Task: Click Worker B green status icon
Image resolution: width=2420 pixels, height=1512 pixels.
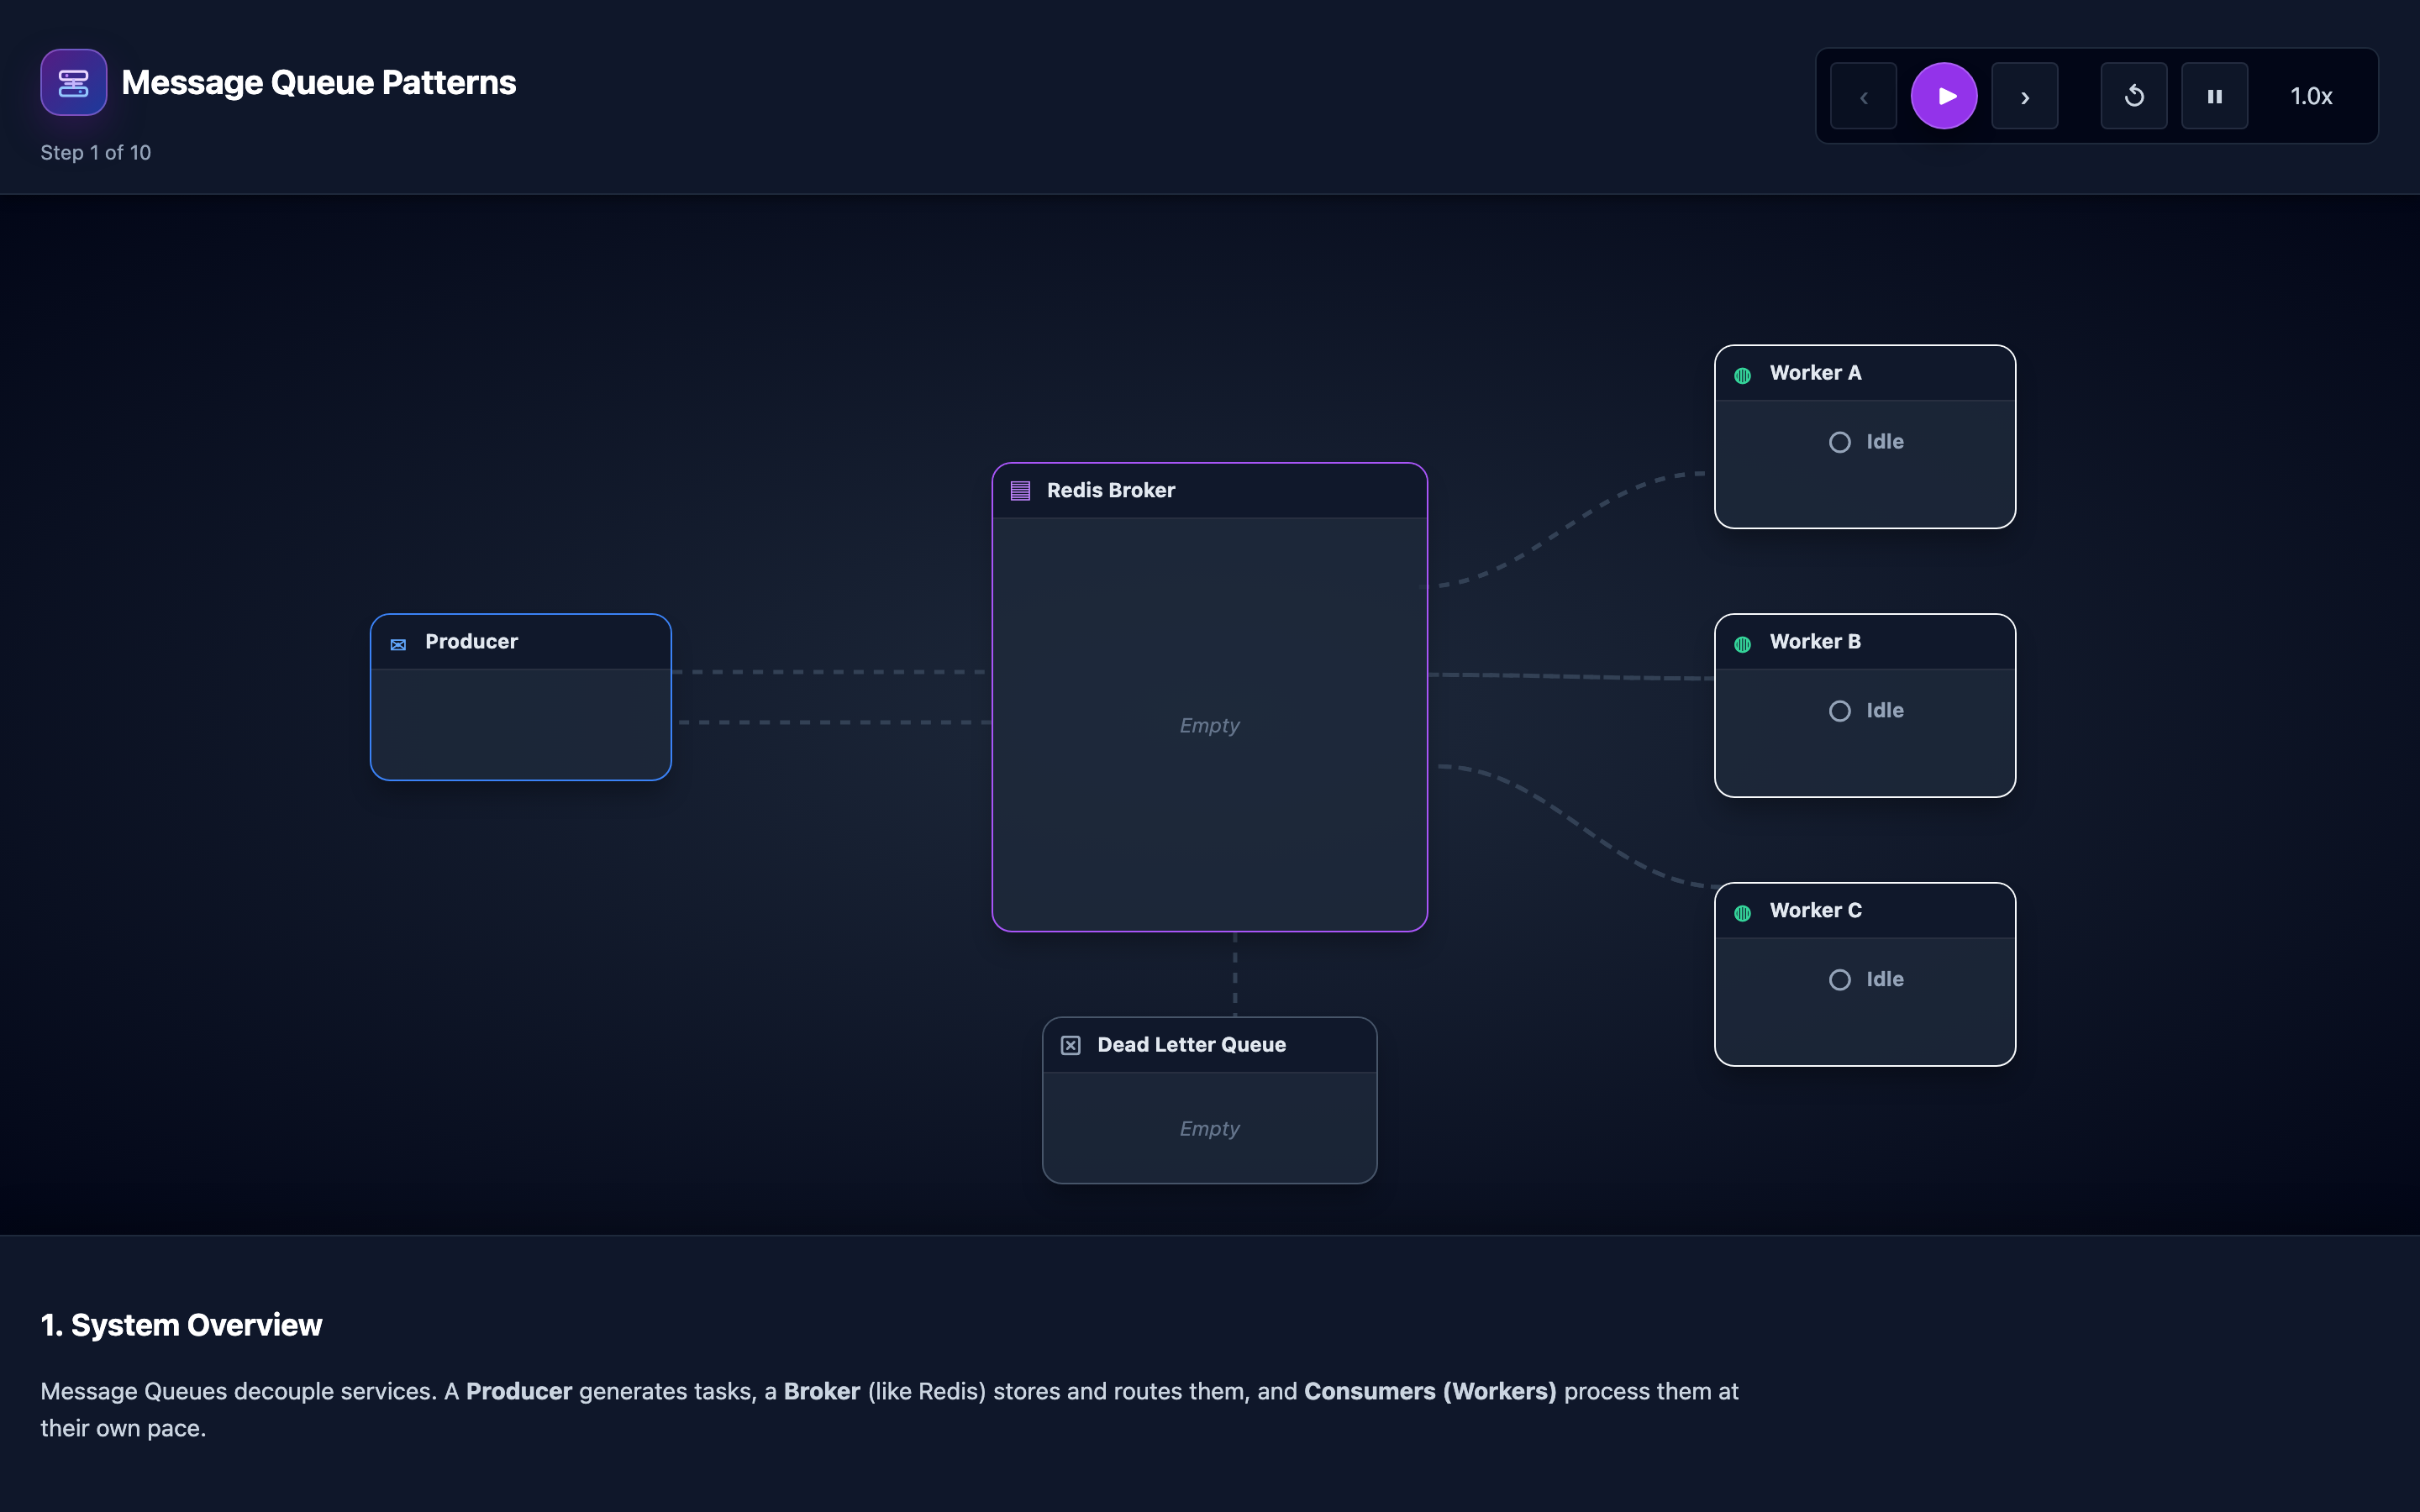Action: [1742, 645]
